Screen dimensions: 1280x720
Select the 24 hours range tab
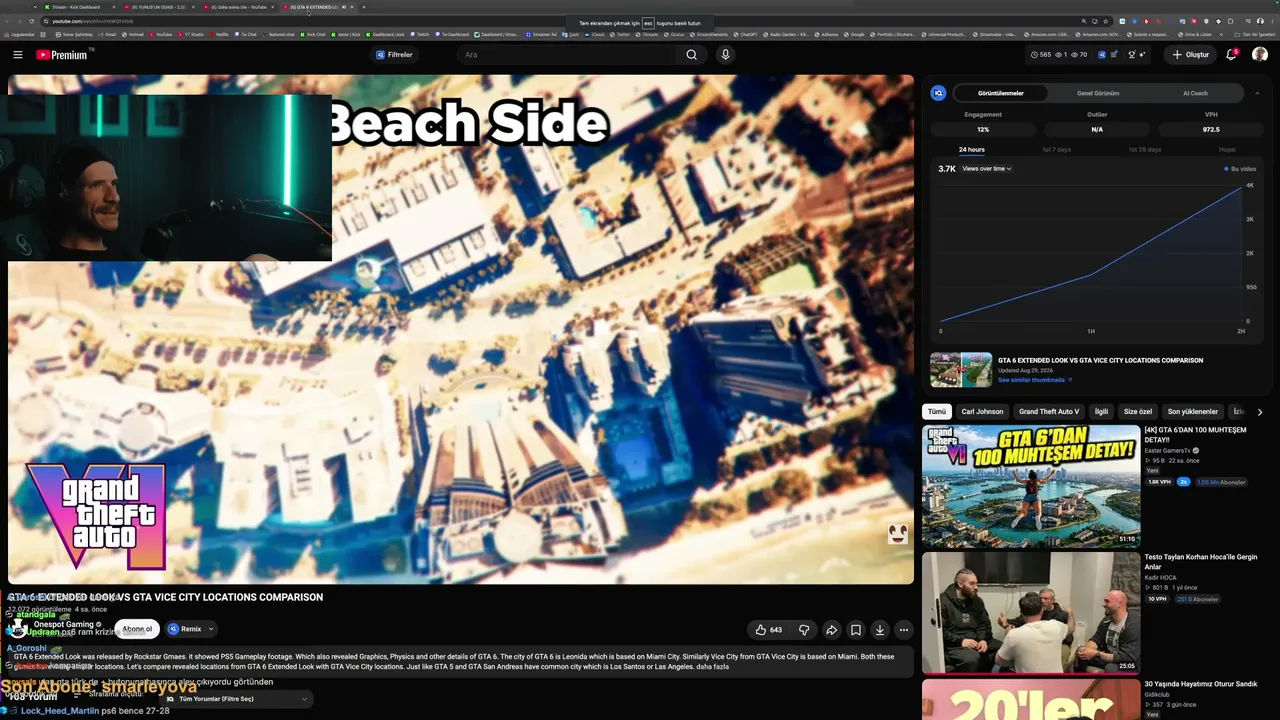[x=972, y=150]
